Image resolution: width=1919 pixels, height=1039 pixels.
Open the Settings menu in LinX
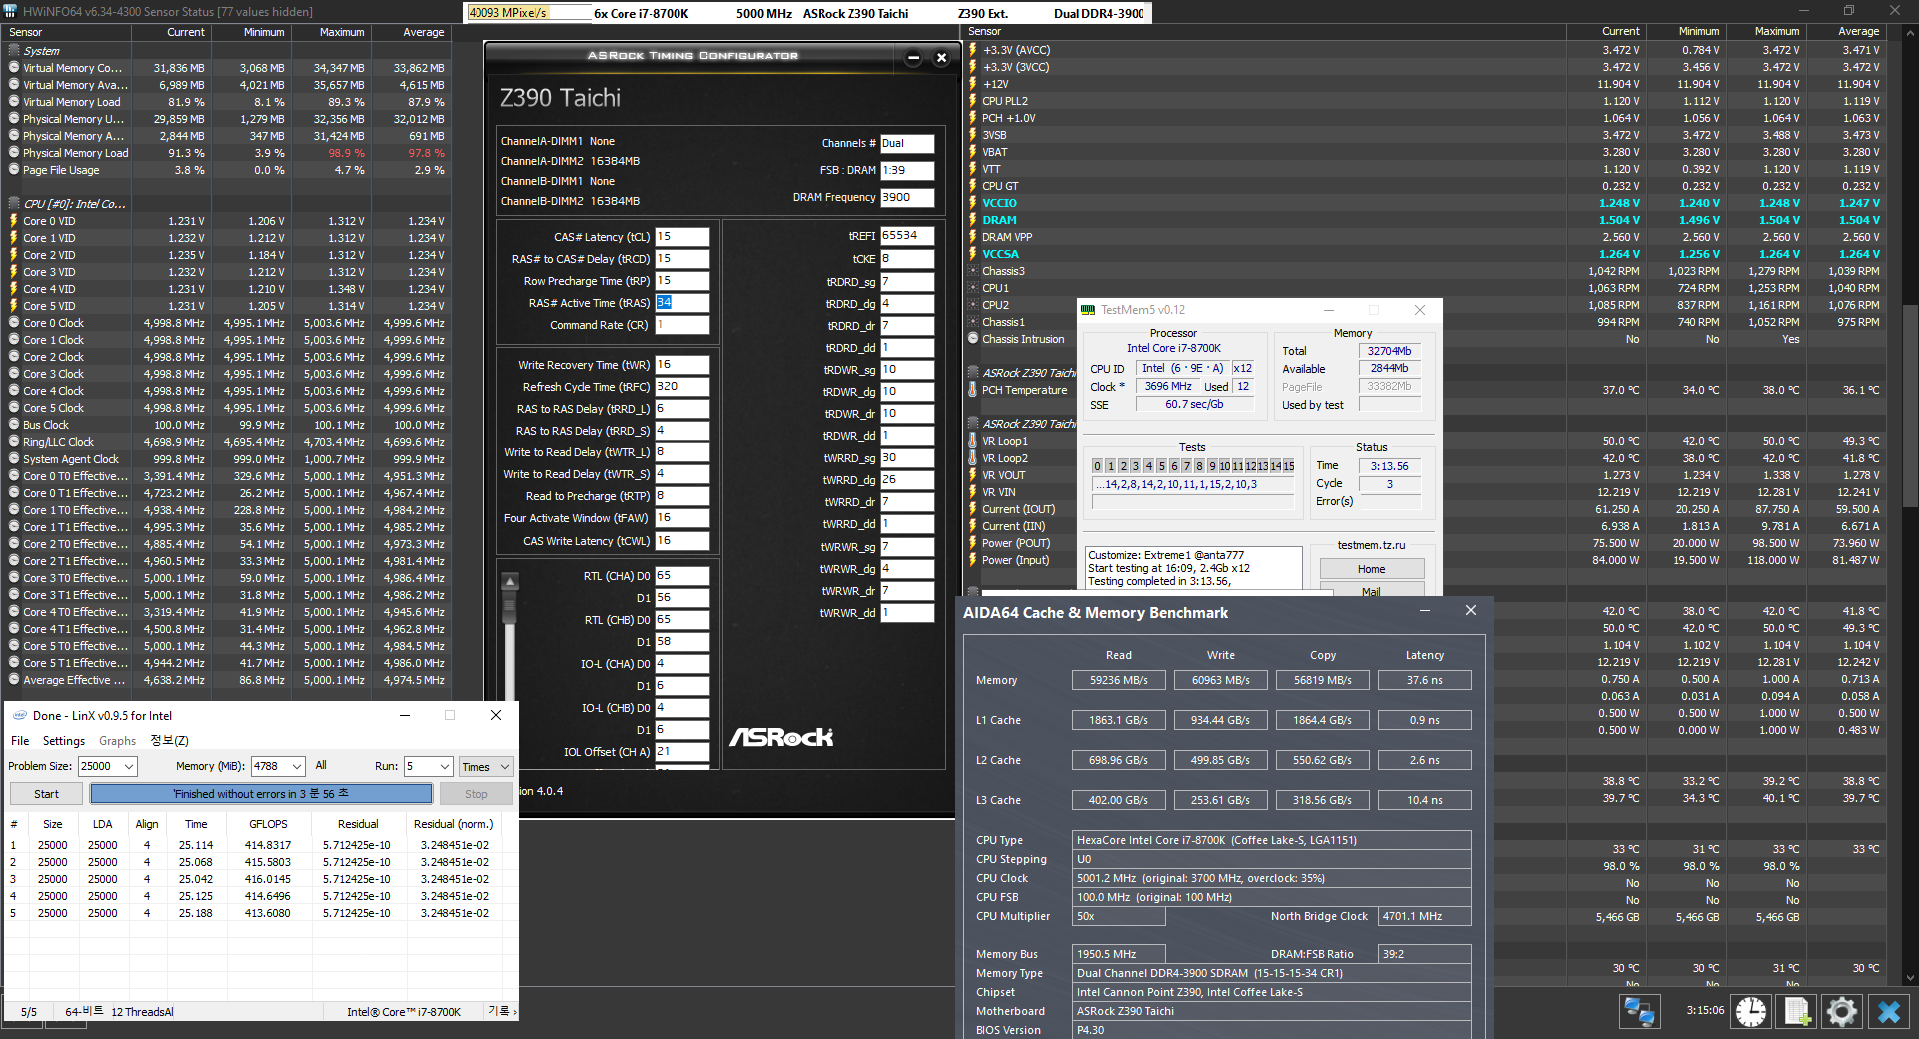click(64, 741)
